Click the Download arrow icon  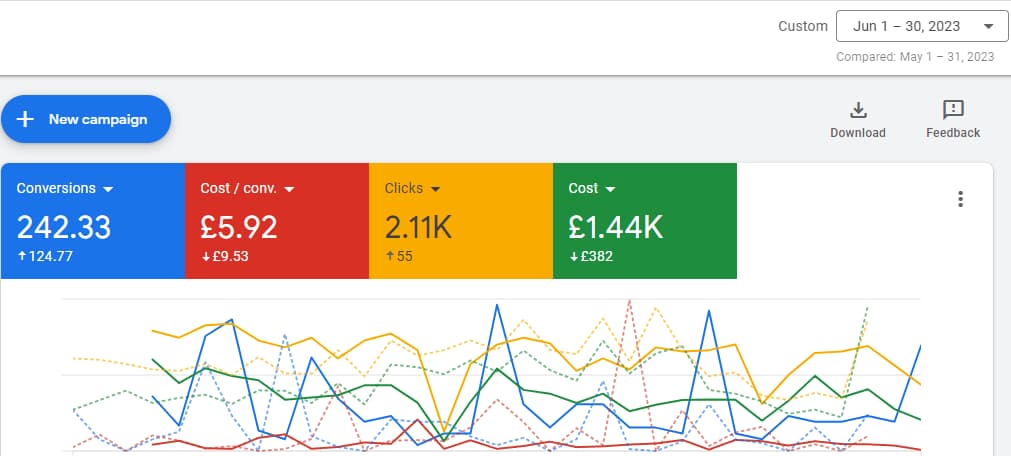pyautogui.click(x=858, y=110)
